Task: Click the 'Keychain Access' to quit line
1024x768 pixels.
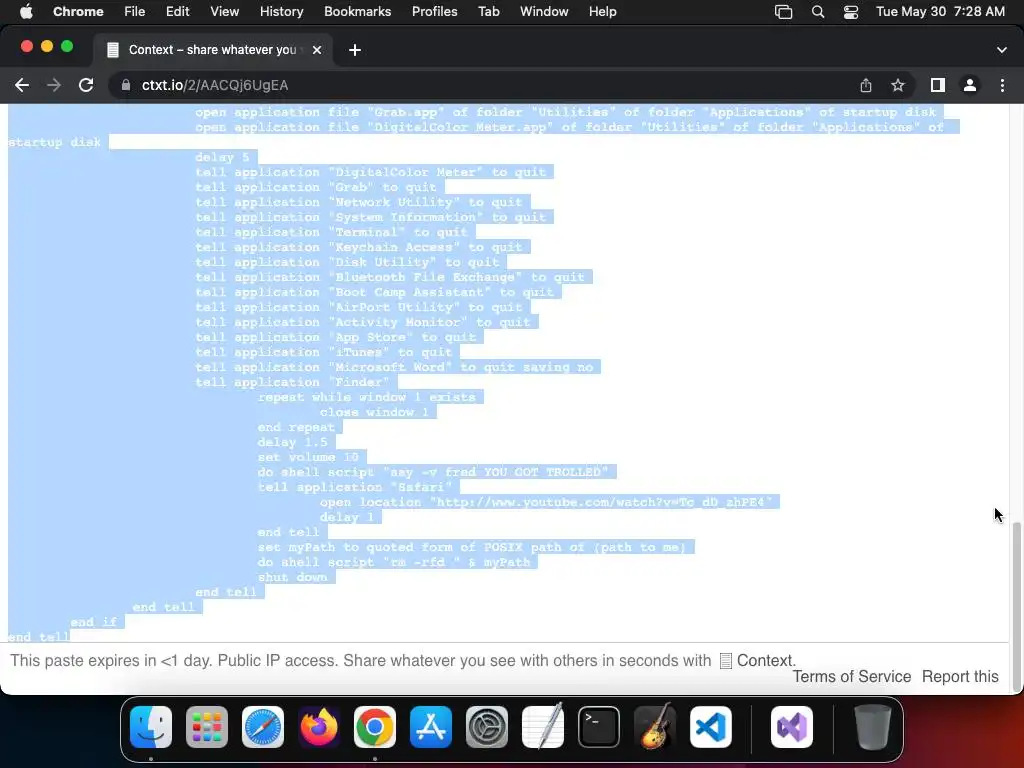Action: click(359, 247)
